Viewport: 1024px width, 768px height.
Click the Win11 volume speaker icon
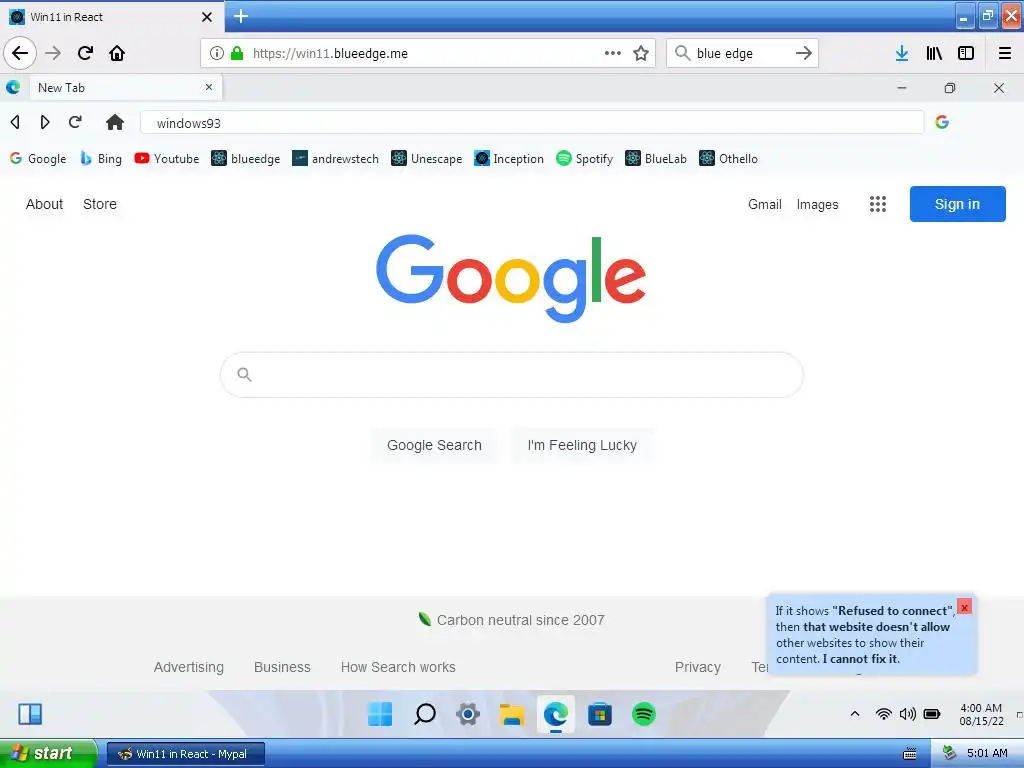tap(907, 714)
